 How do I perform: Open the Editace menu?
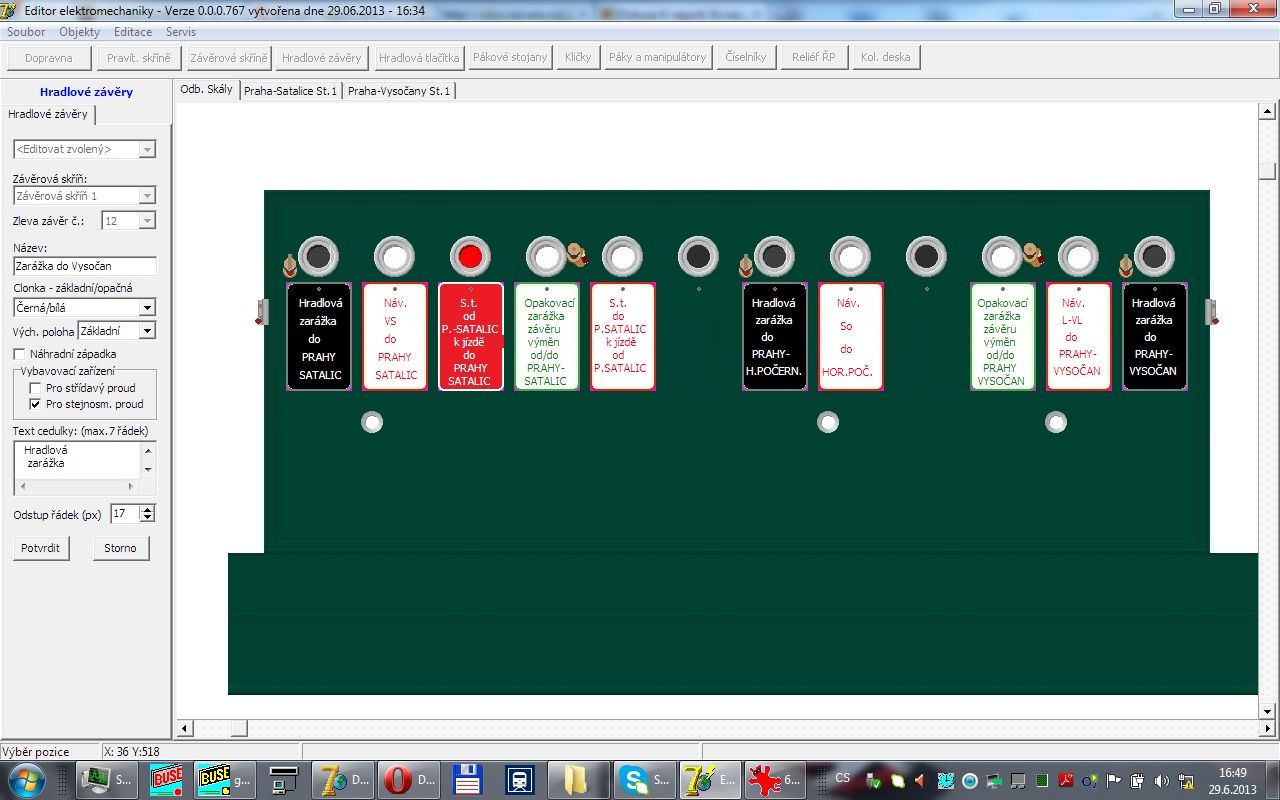pos(133,32)
